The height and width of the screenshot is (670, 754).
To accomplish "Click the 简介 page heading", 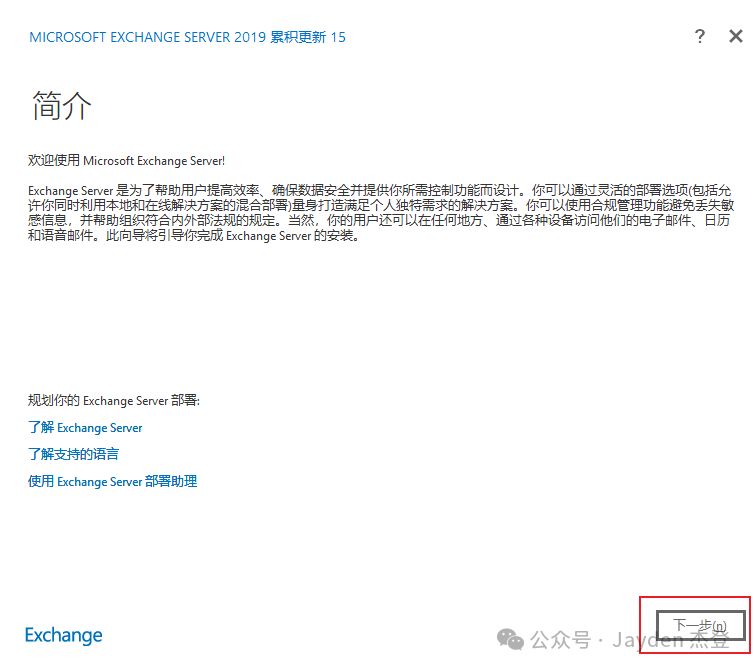I will pos(62,107).
